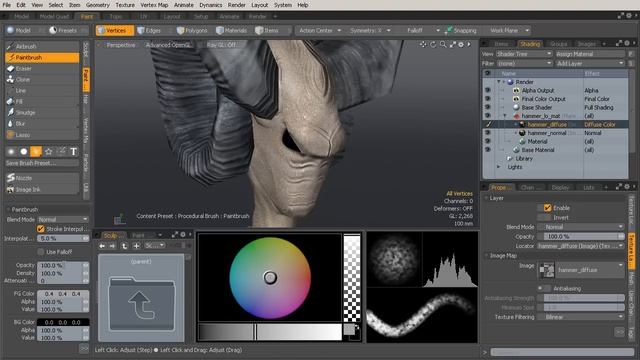Choose the text brush T icon

pyautogui.click(x=73, y=152)
